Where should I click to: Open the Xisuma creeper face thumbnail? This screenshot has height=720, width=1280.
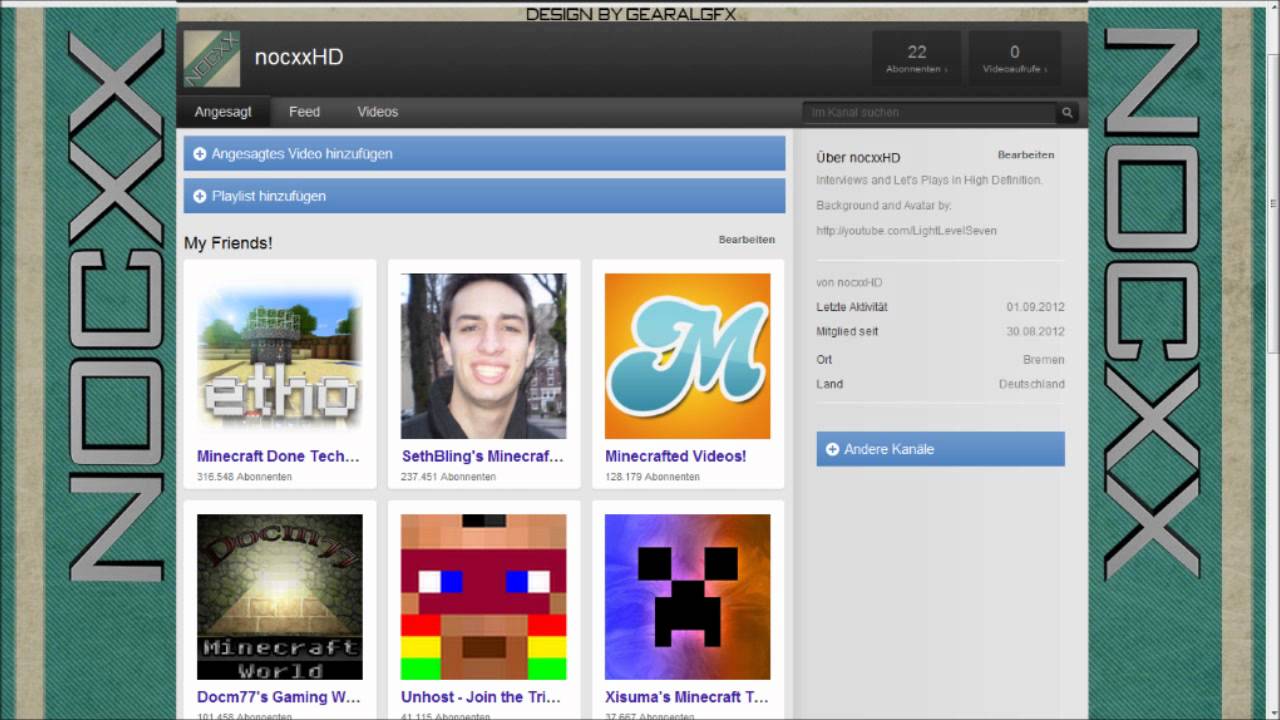click(688, 597)
